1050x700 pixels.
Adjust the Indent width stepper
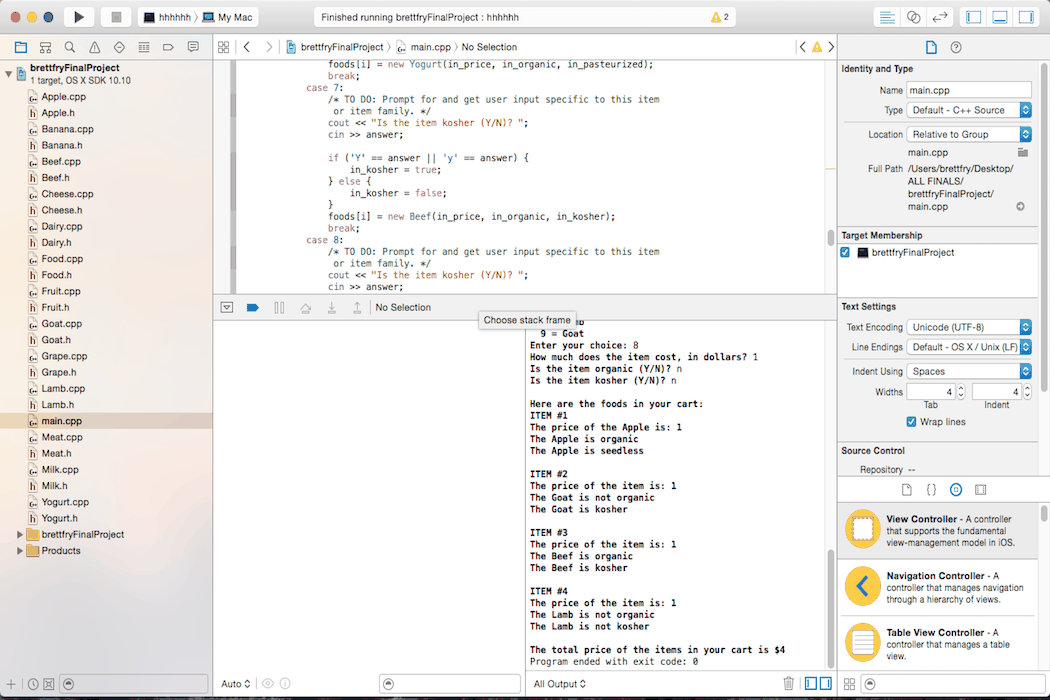pyautogui.click(x=1027, y=392)
